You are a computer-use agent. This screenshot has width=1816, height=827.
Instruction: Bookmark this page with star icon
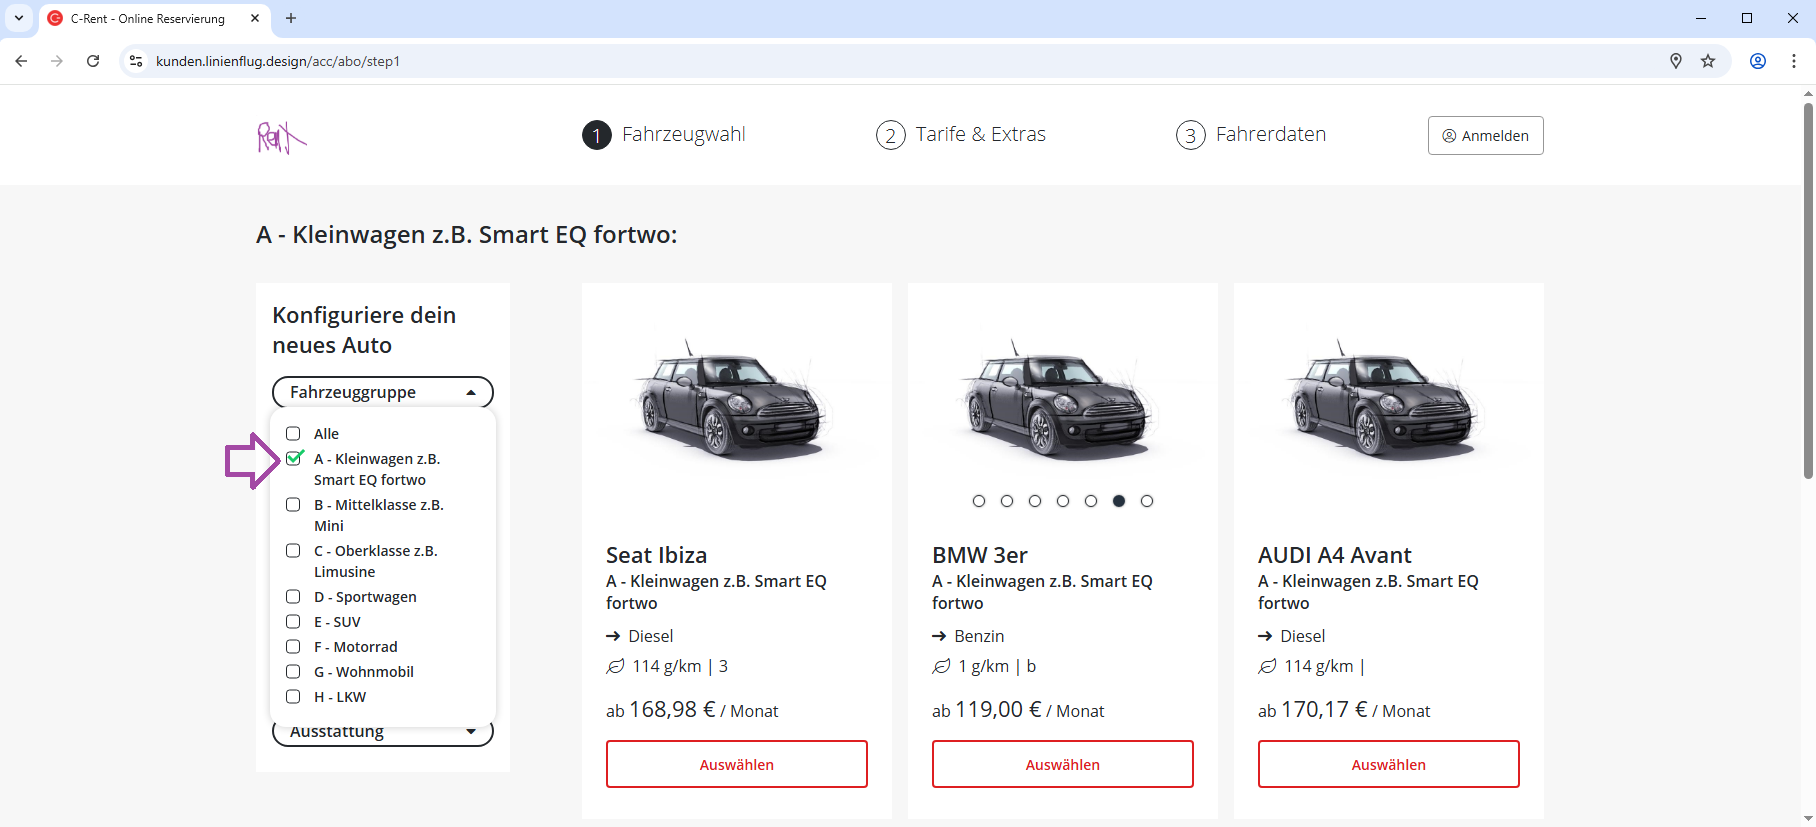click(x=1708, y=61)
